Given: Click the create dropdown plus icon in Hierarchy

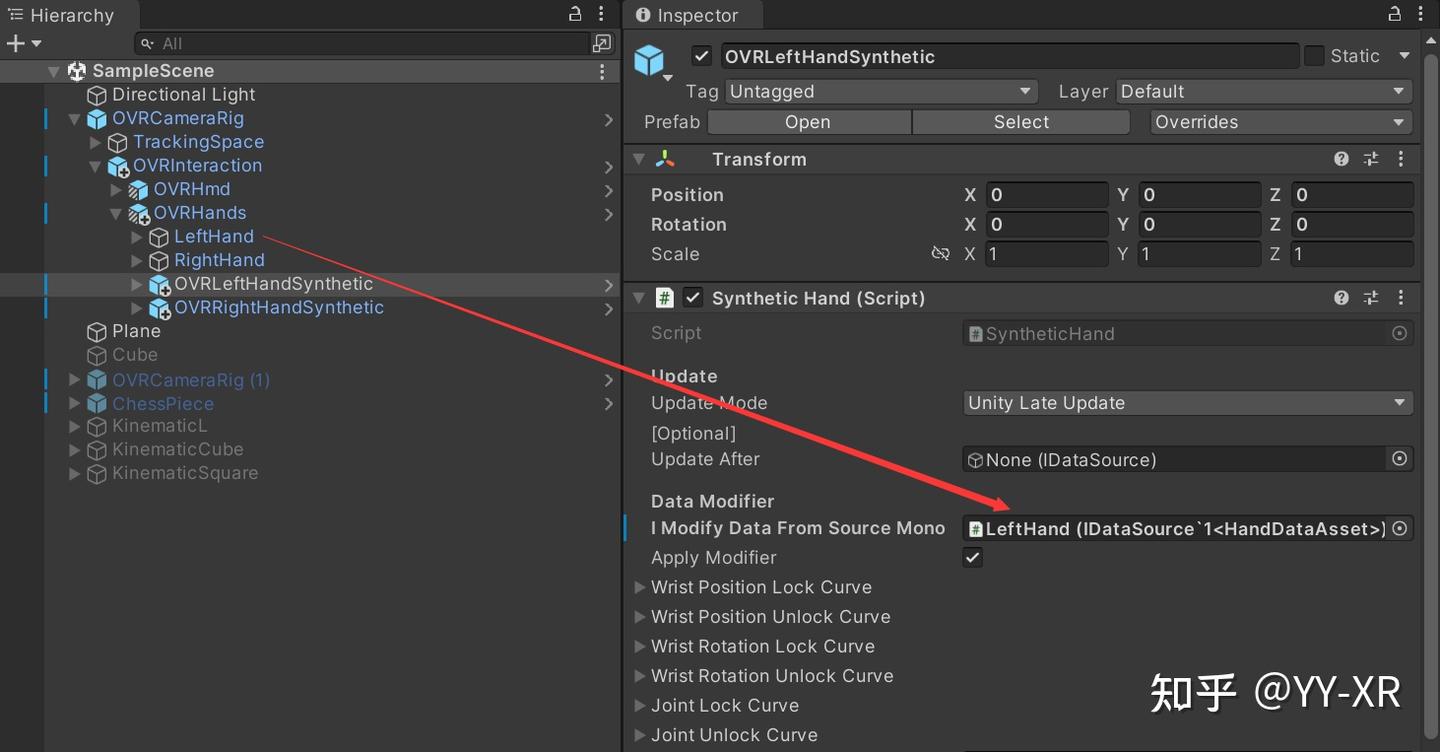Looking at the screenshot, I should pyautogui.click(x=14, y=42).
